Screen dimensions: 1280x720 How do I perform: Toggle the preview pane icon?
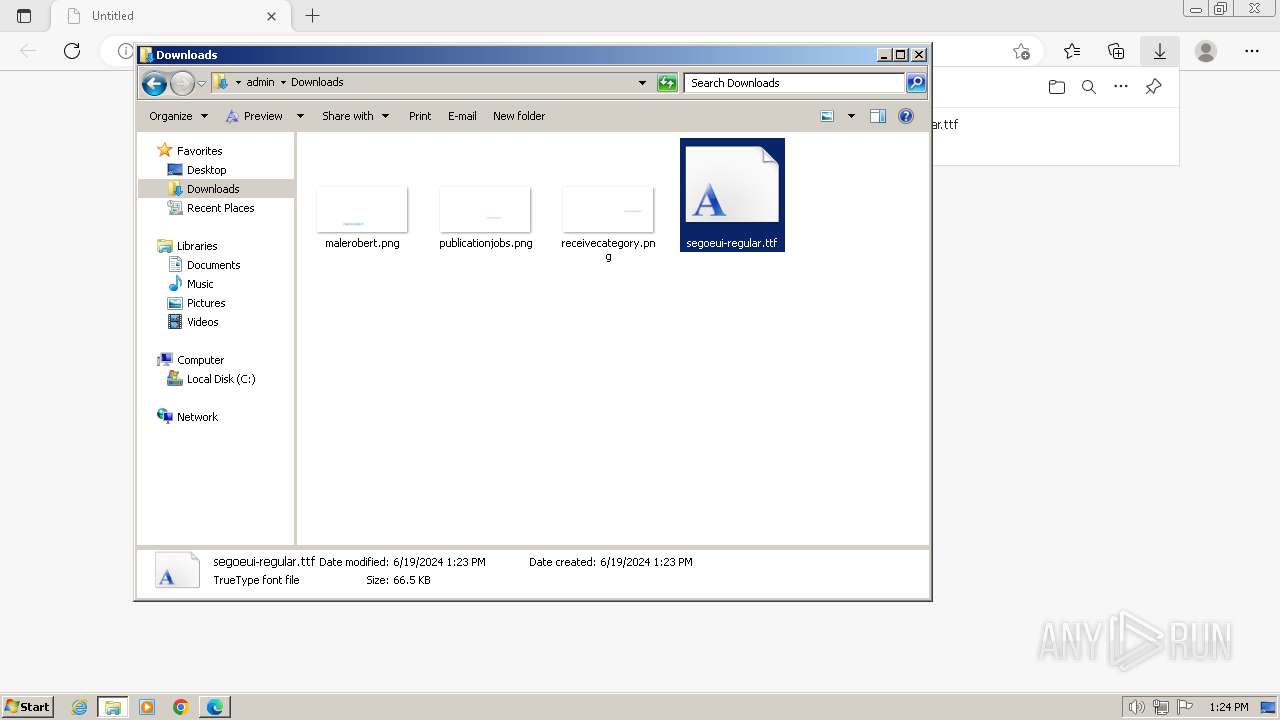tap(878, 116)
